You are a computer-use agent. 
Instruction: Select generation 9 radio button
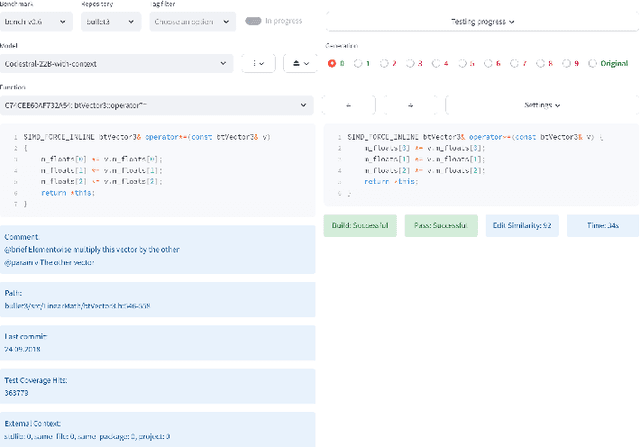coord(566,63)
